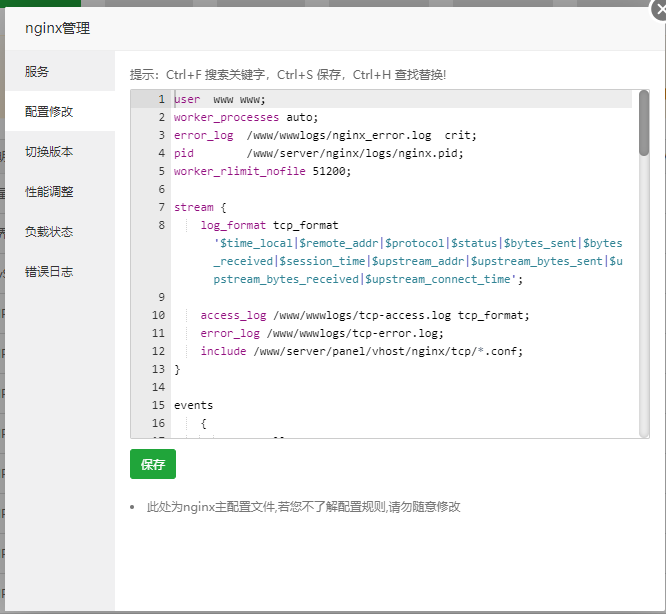Click the worker_rlimit_nofile 51200 line
666x614 pixels.
262,171
